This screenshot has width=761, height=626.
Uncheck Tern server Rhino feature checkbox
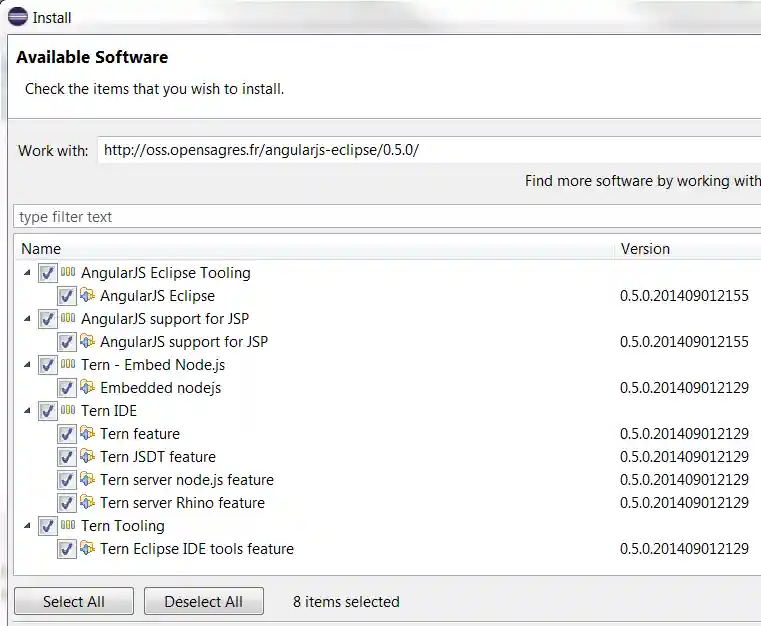click(66, 503)
